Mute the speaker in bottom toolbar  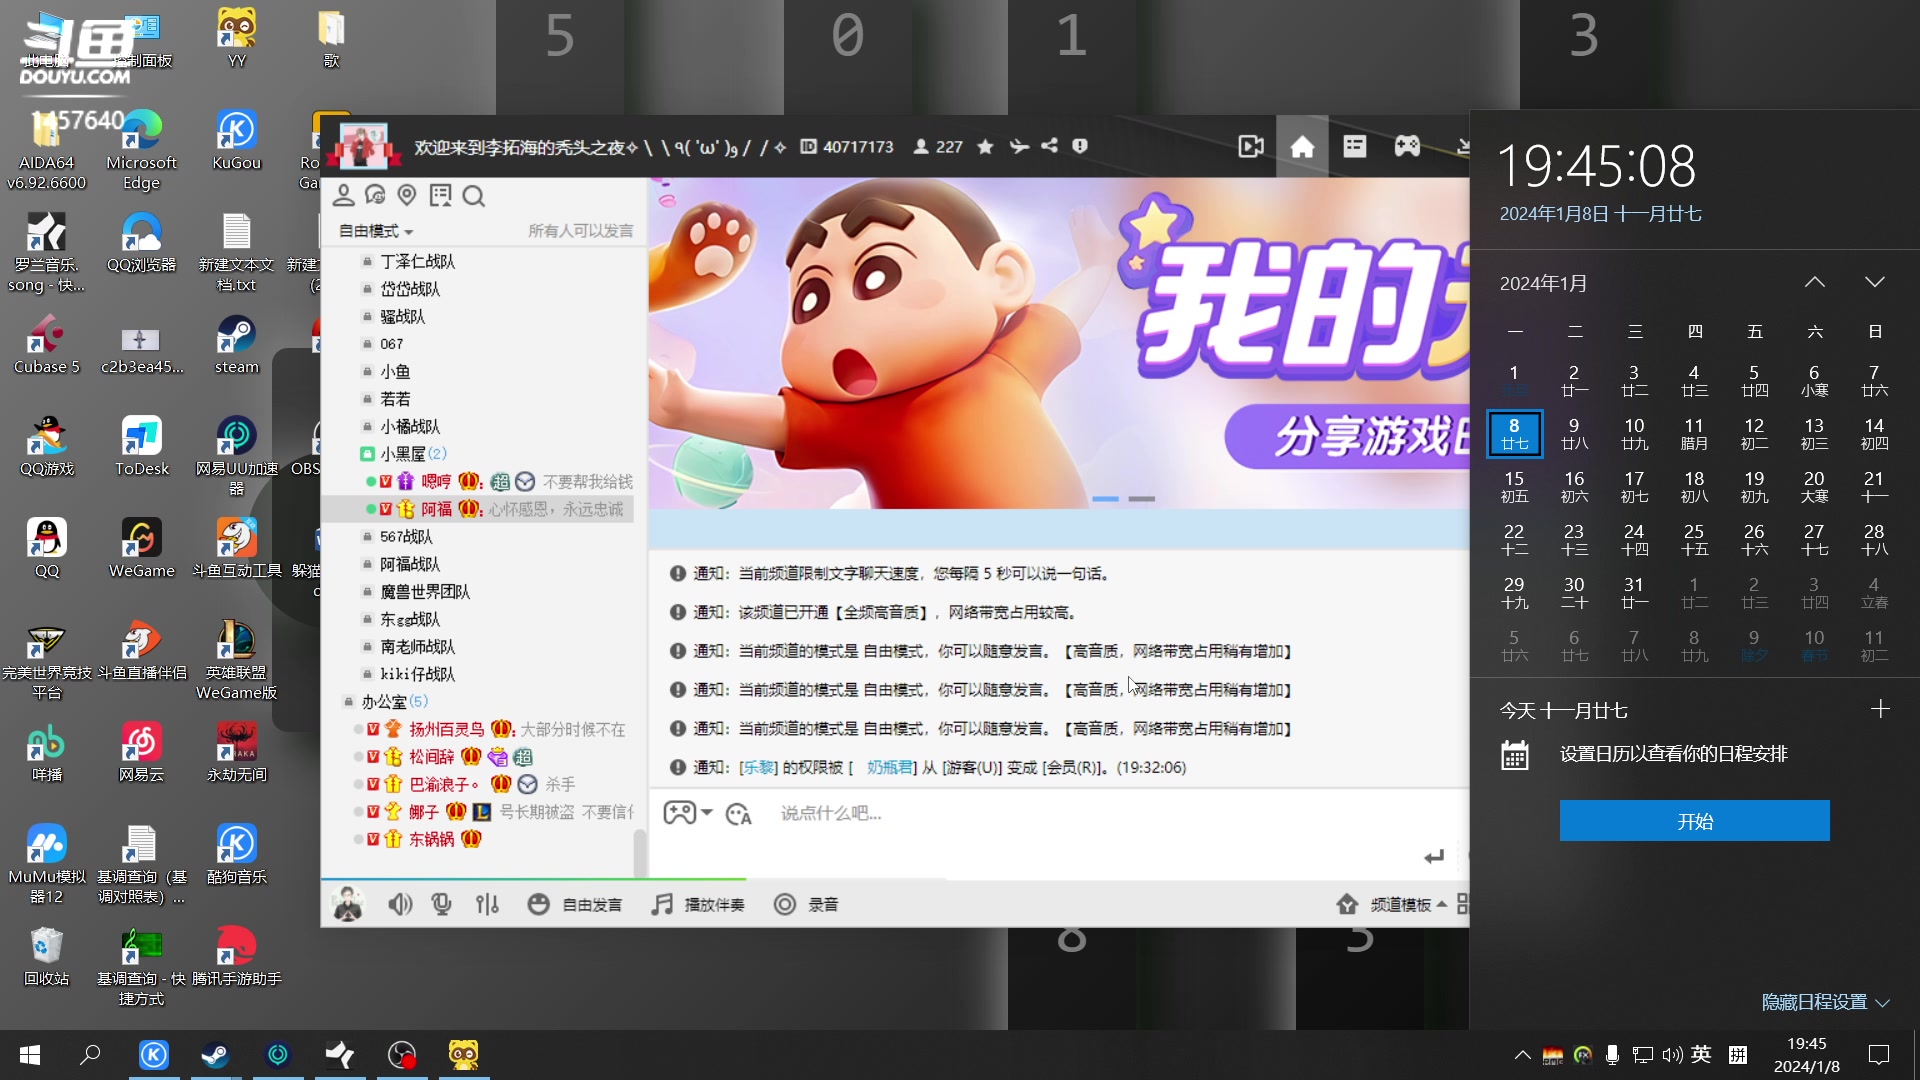point(400,904)
